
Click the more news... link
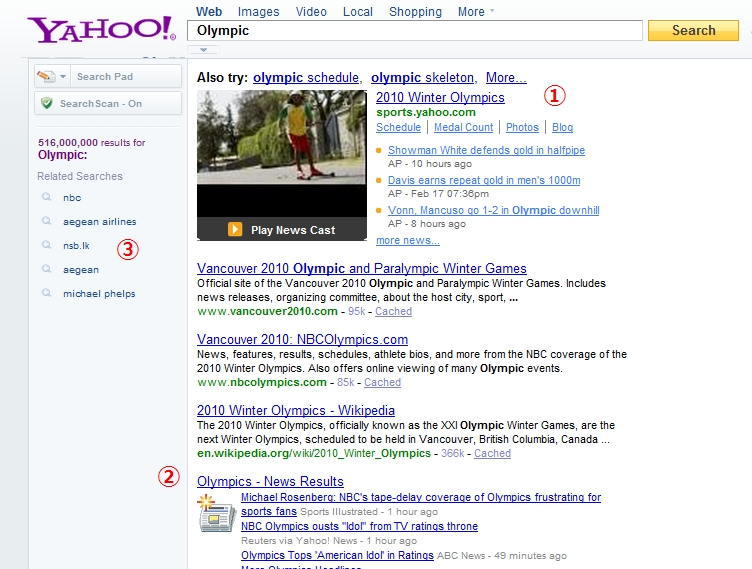click(408, 240)
